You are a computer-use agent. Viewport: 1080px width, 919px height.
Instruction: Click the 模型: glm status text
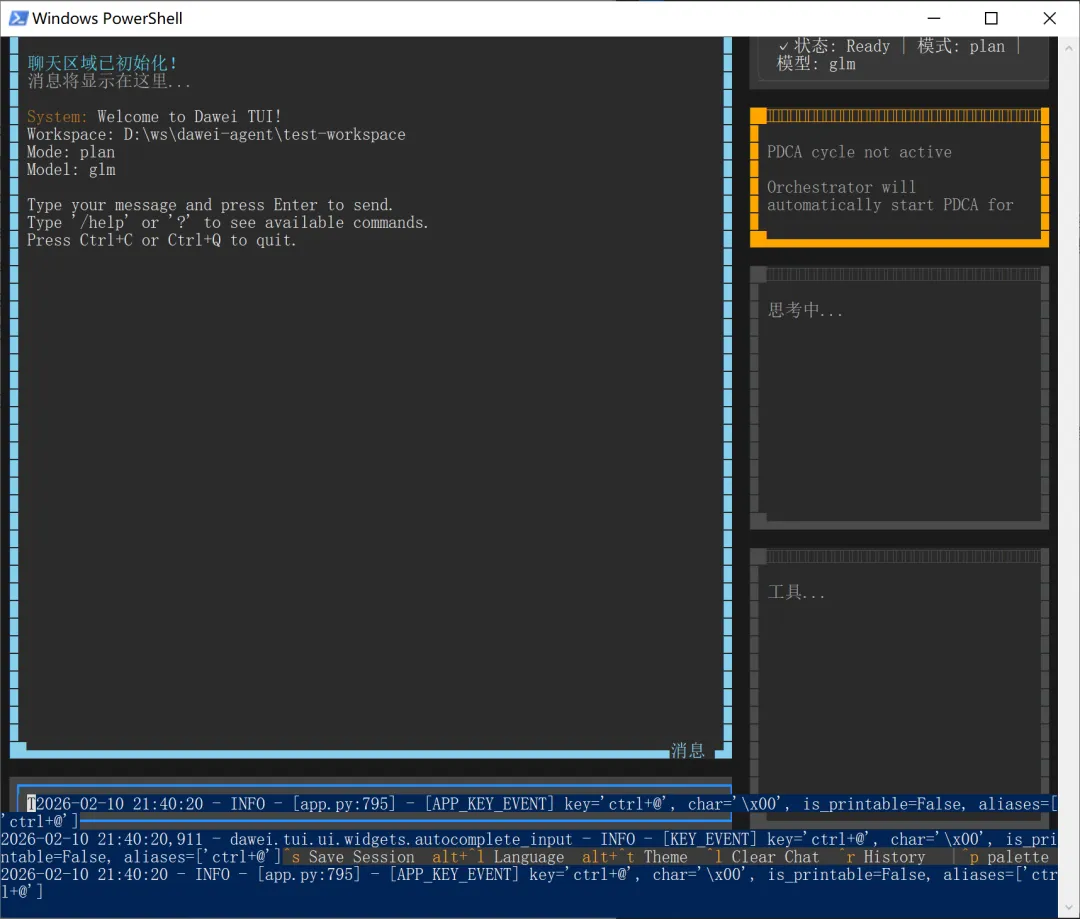click(x=816, y=64)
